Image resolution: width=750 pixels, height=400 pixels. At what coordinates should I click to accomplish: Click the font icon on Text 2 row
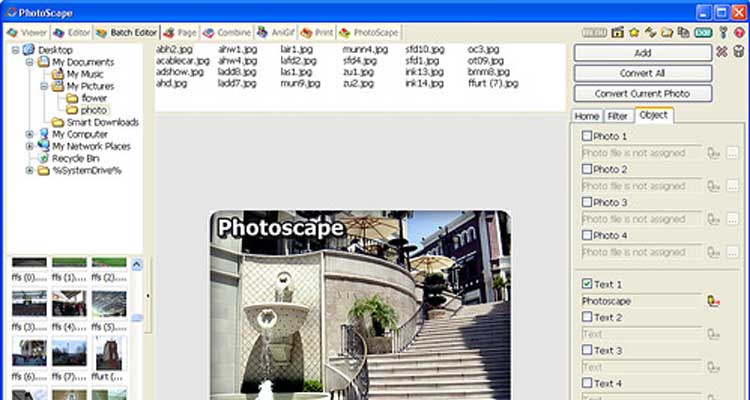point(714,334)
